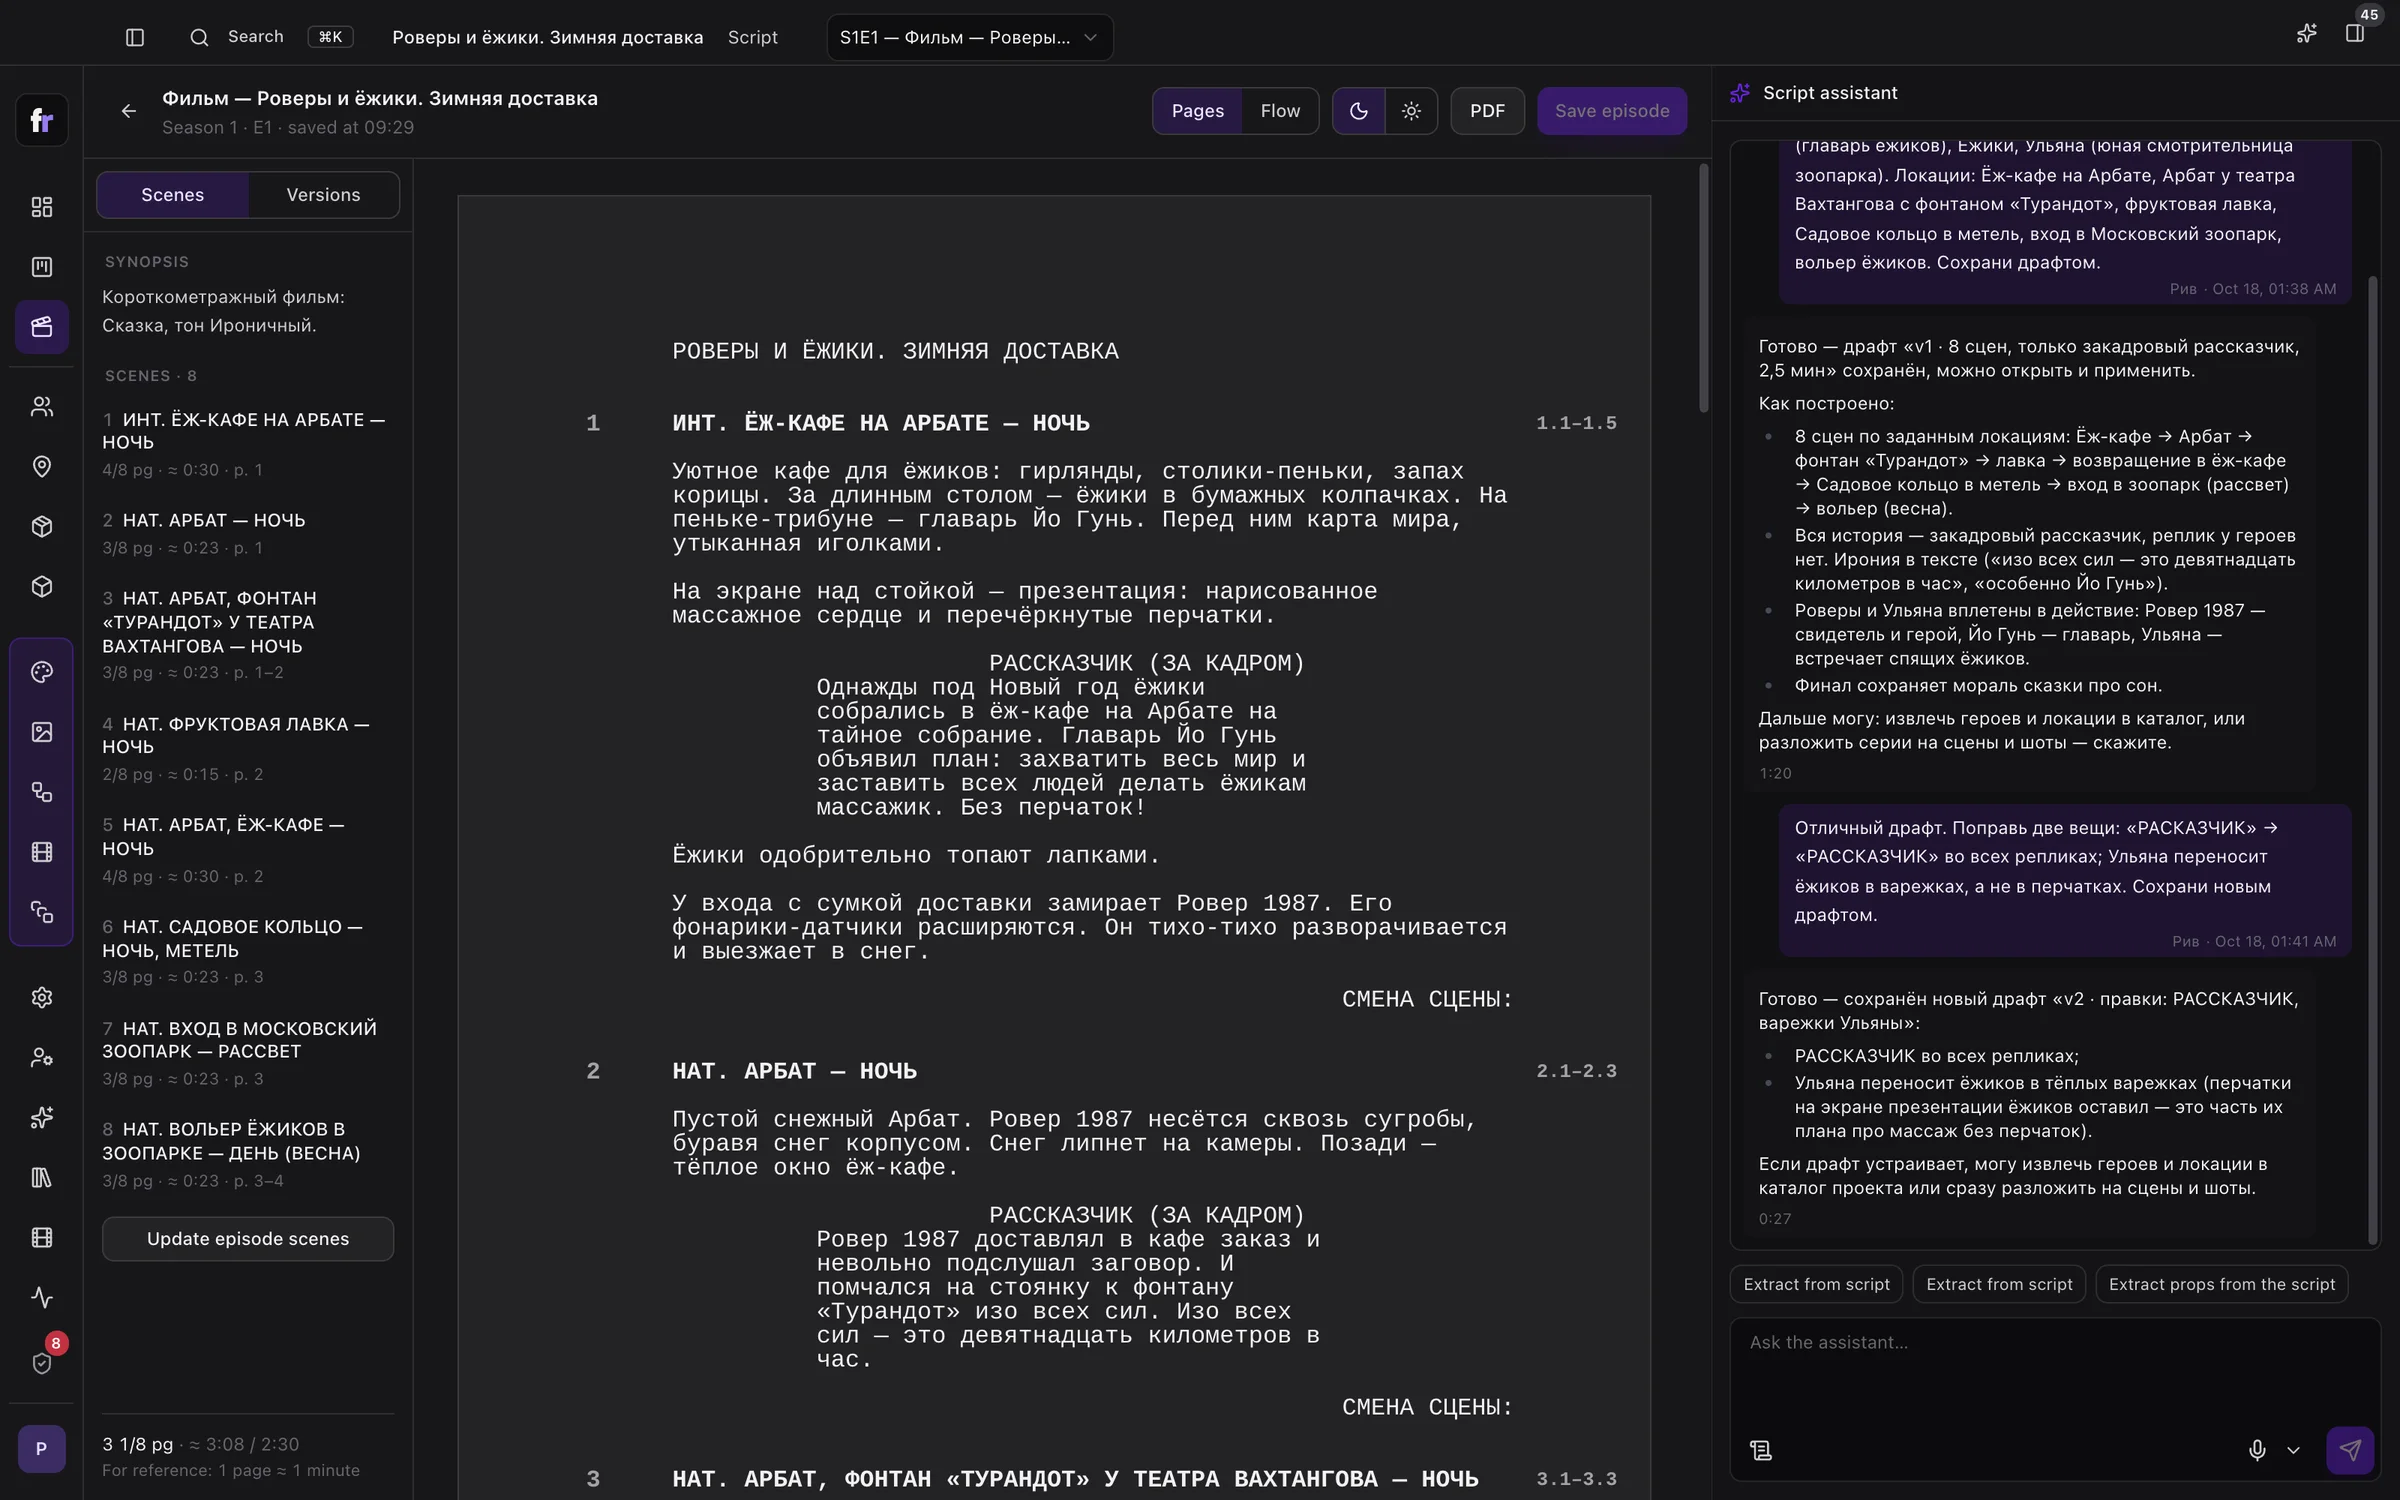This screenshot has height=1500, width=2400.
Task: Open the clapperboard script icon in sidebar
Action: pos(42,327)
